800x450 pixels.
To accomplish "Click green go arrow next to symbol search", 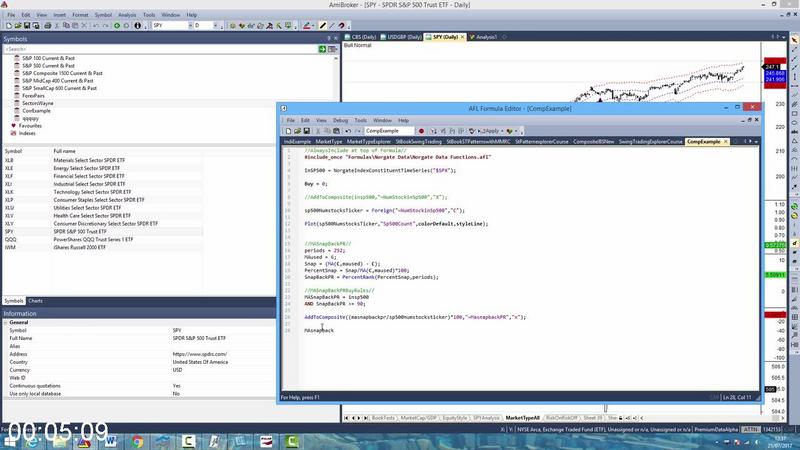I will (x=322, y=49).
